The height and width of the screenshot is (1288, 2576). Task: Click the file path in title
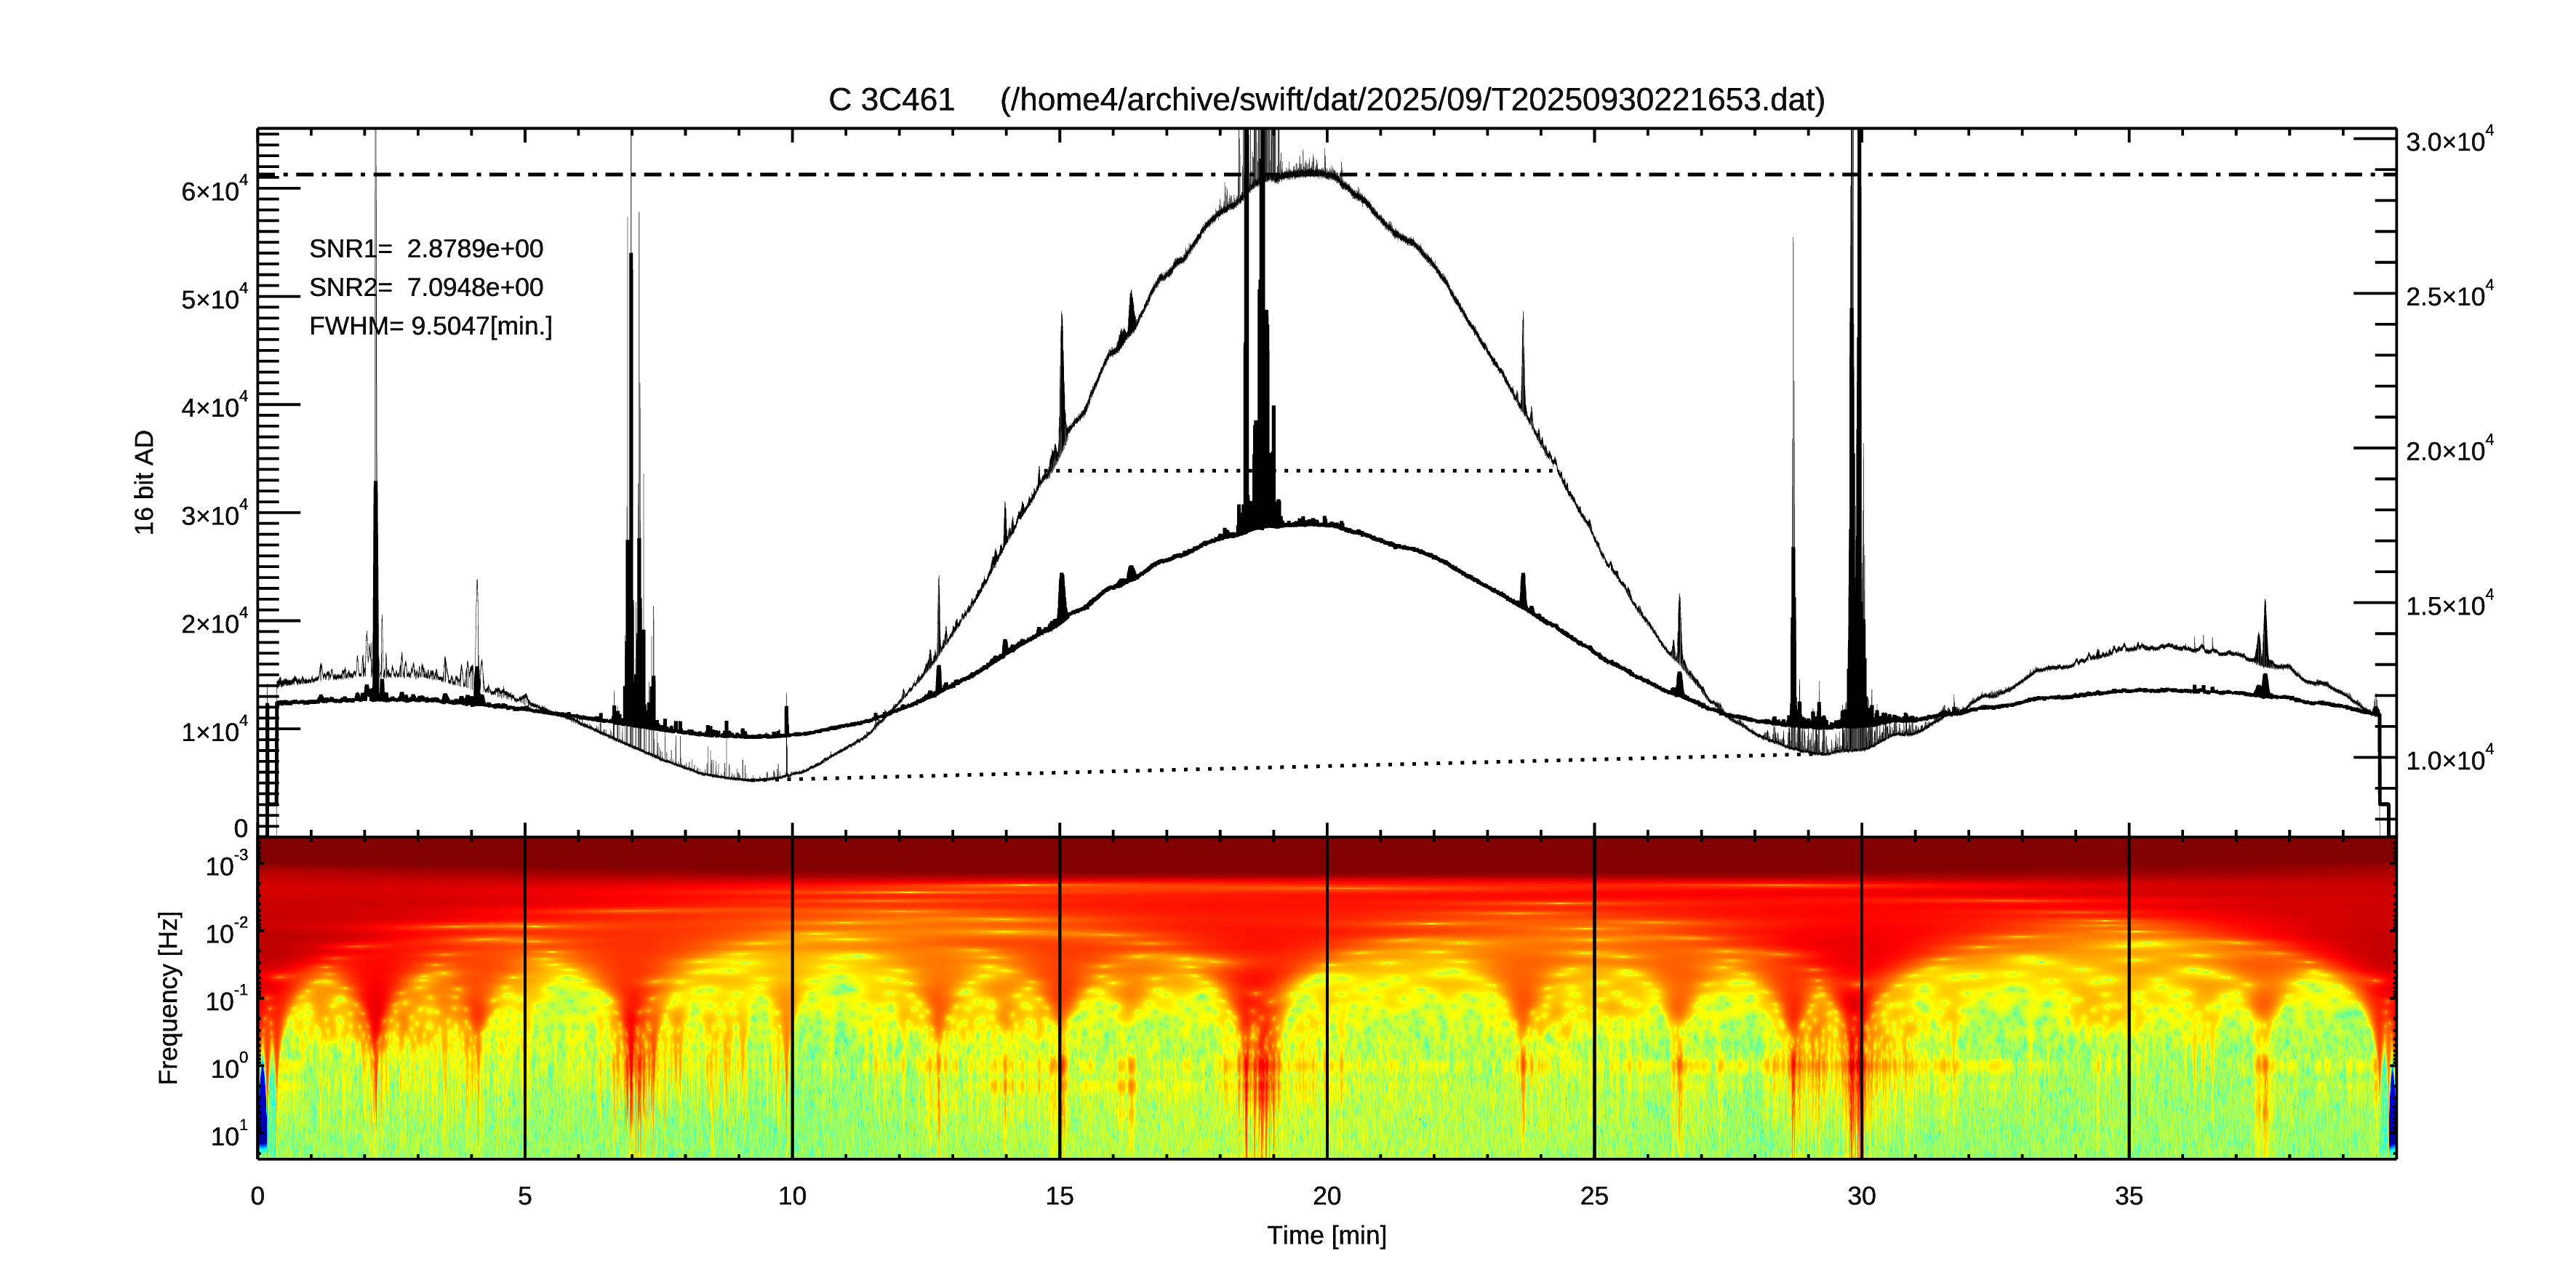pyautogui.click(x=1412, y=100)
